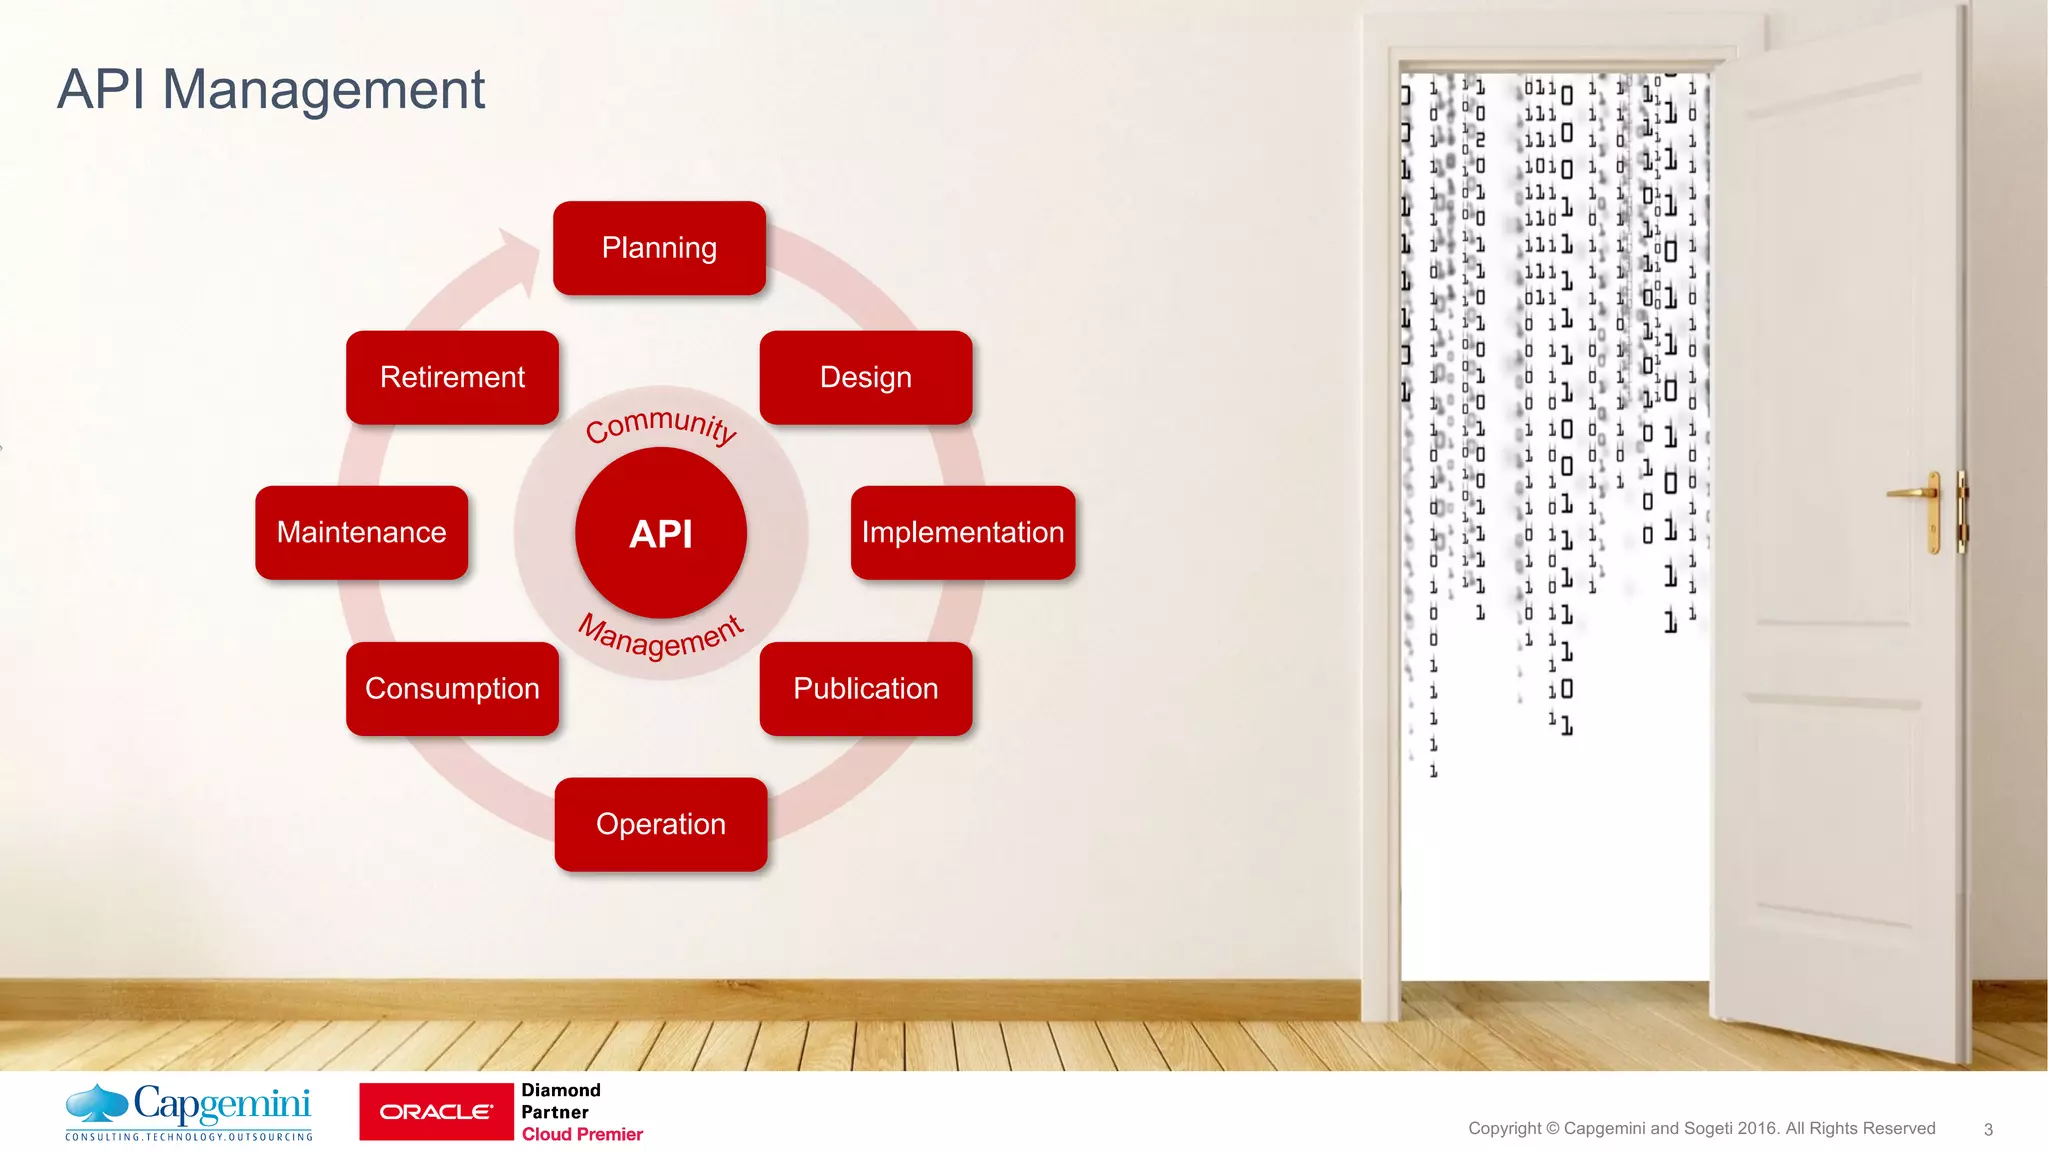Click the API Management slide title

[x=271, y=89]
